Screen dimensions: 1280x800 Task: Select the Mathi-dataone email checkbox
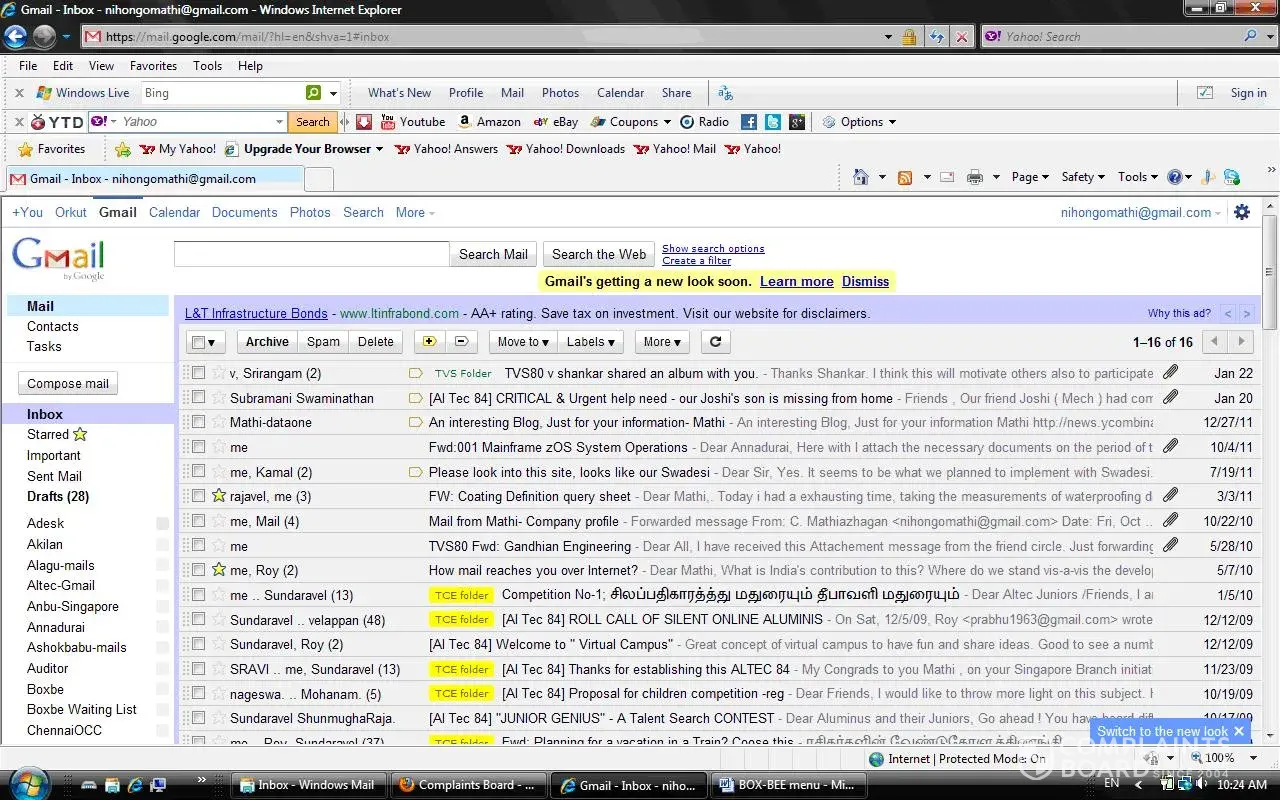point(198,422)
